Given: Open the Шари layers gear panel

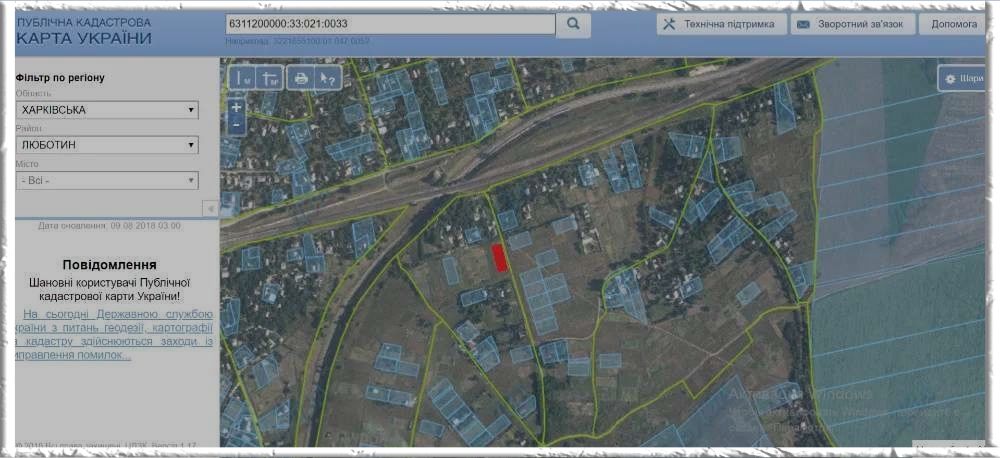Looking at the screenshot, I should click(962, 78).
